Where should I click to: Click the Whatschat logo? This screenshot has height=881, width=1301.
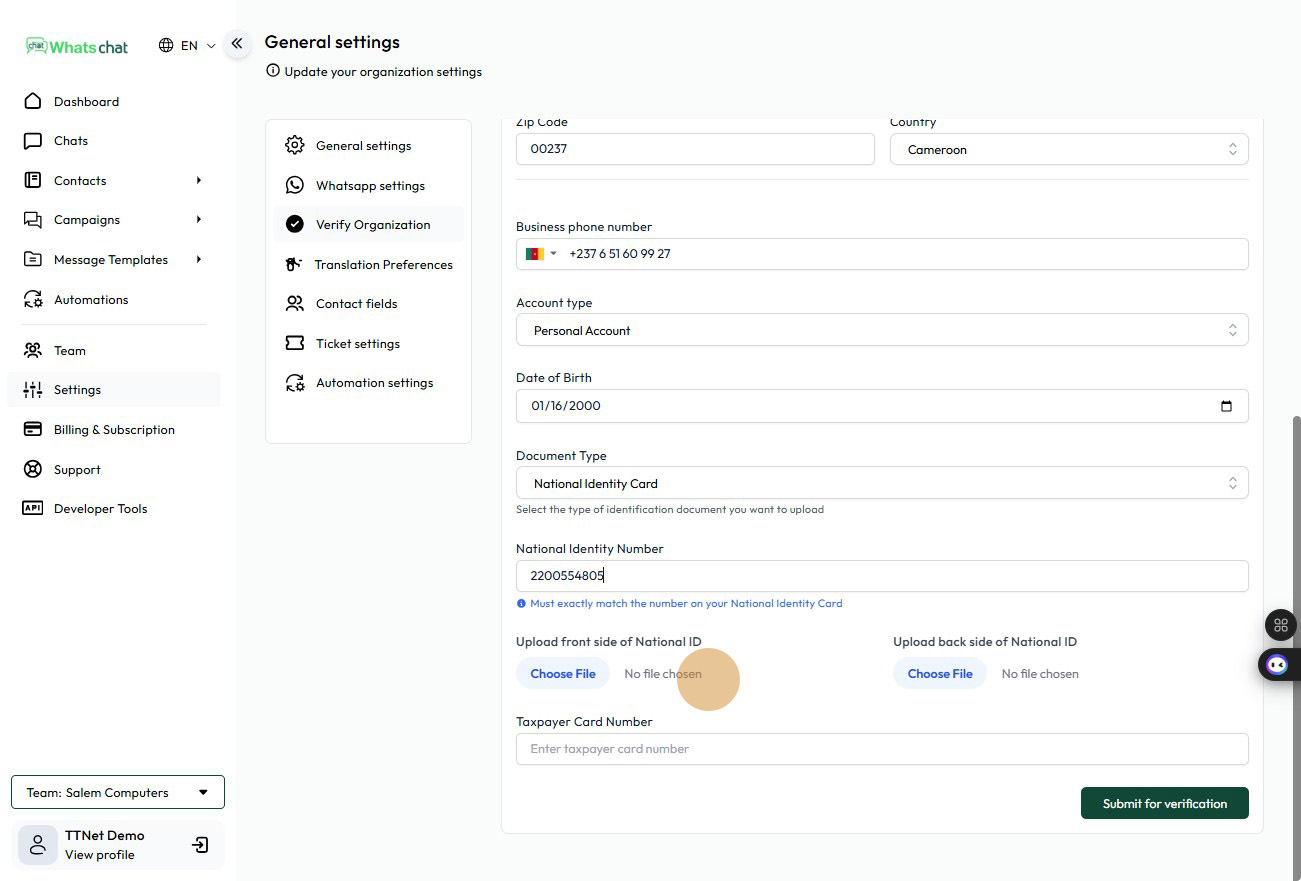coord(78,46)
